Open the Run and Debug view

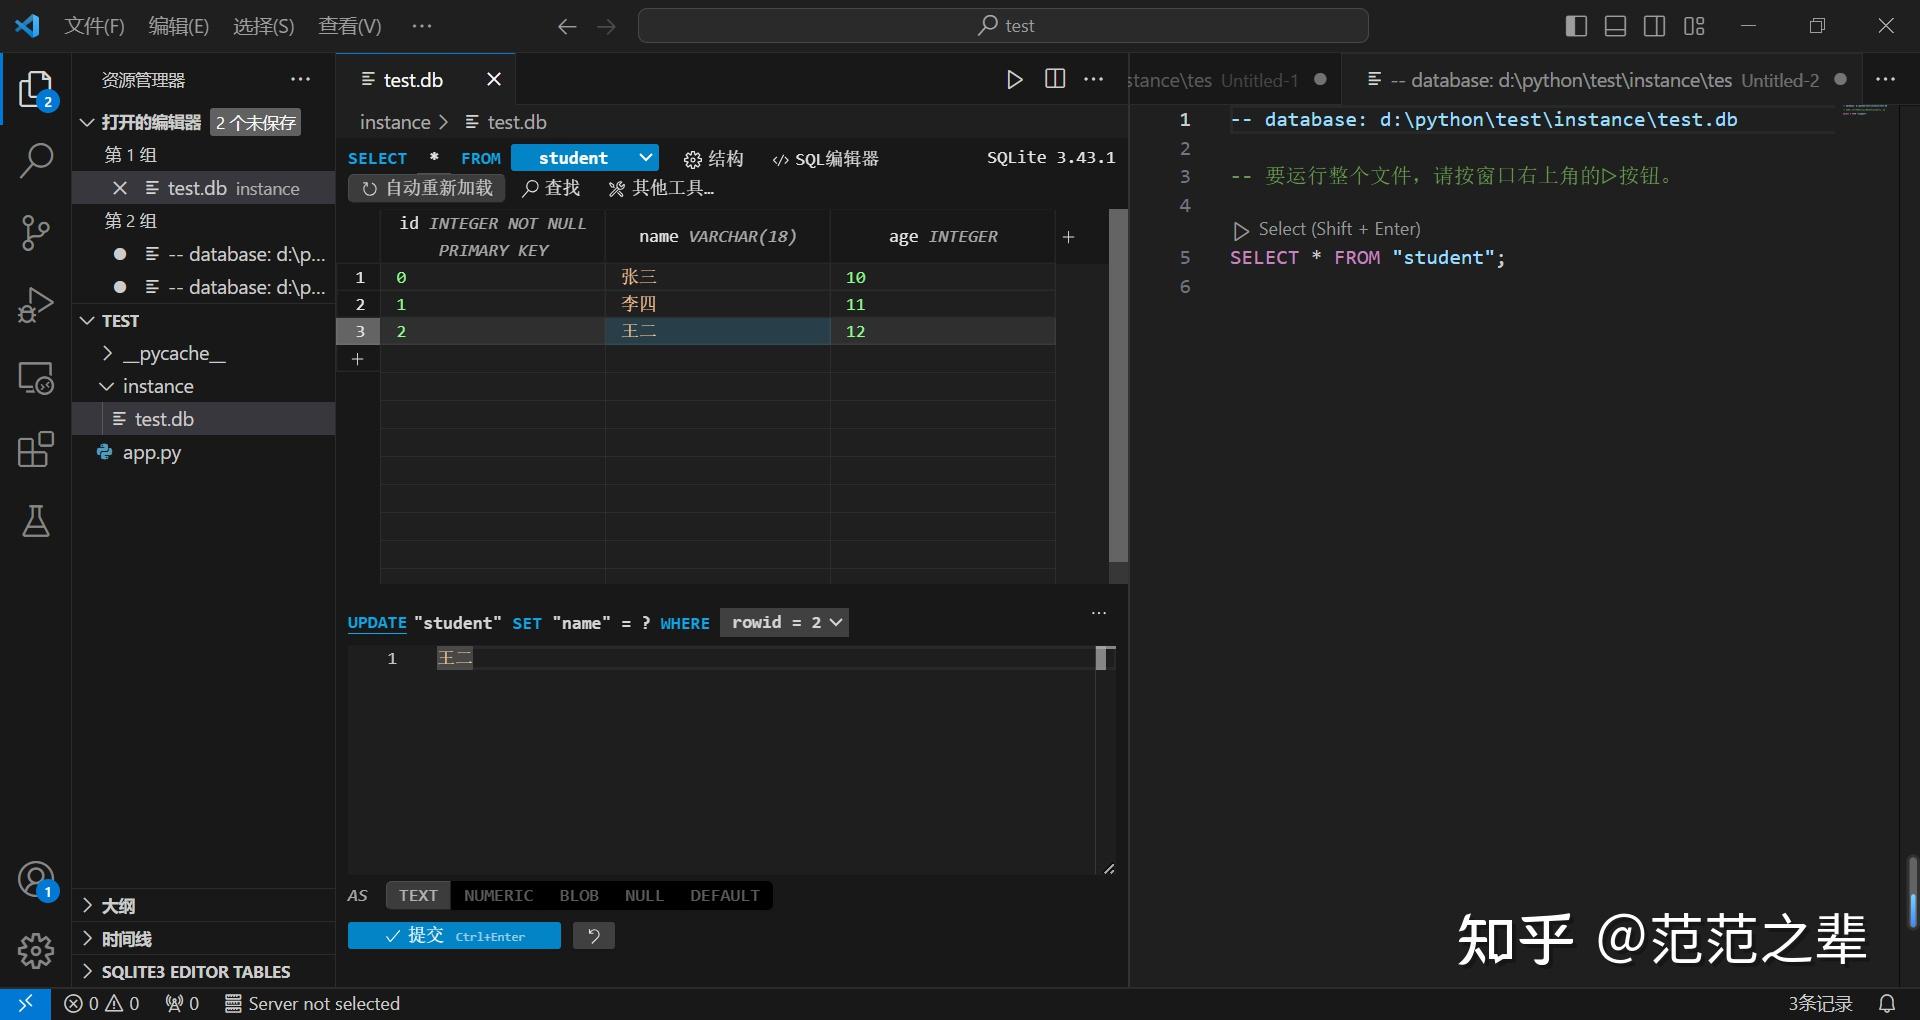point(36,305)
